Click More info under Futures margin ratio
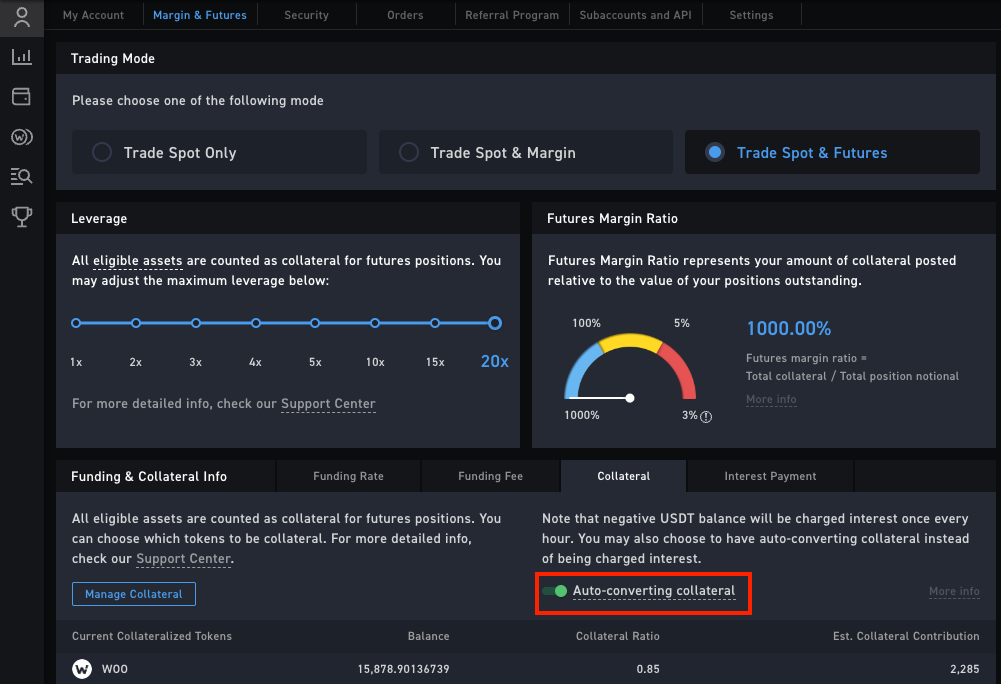The image size is (1001, 684). [771, 399]
